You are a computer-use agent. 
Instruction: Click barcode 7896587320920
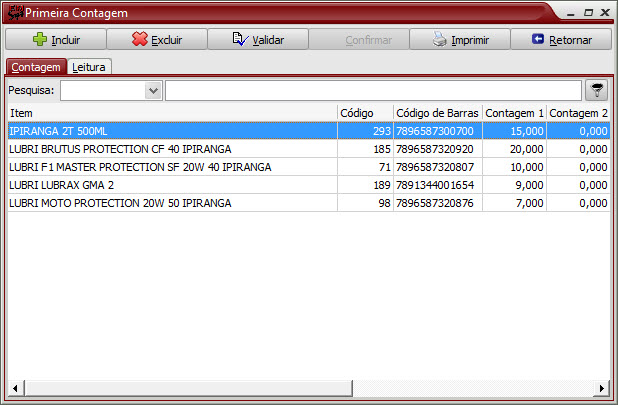[x=438, y=149]
